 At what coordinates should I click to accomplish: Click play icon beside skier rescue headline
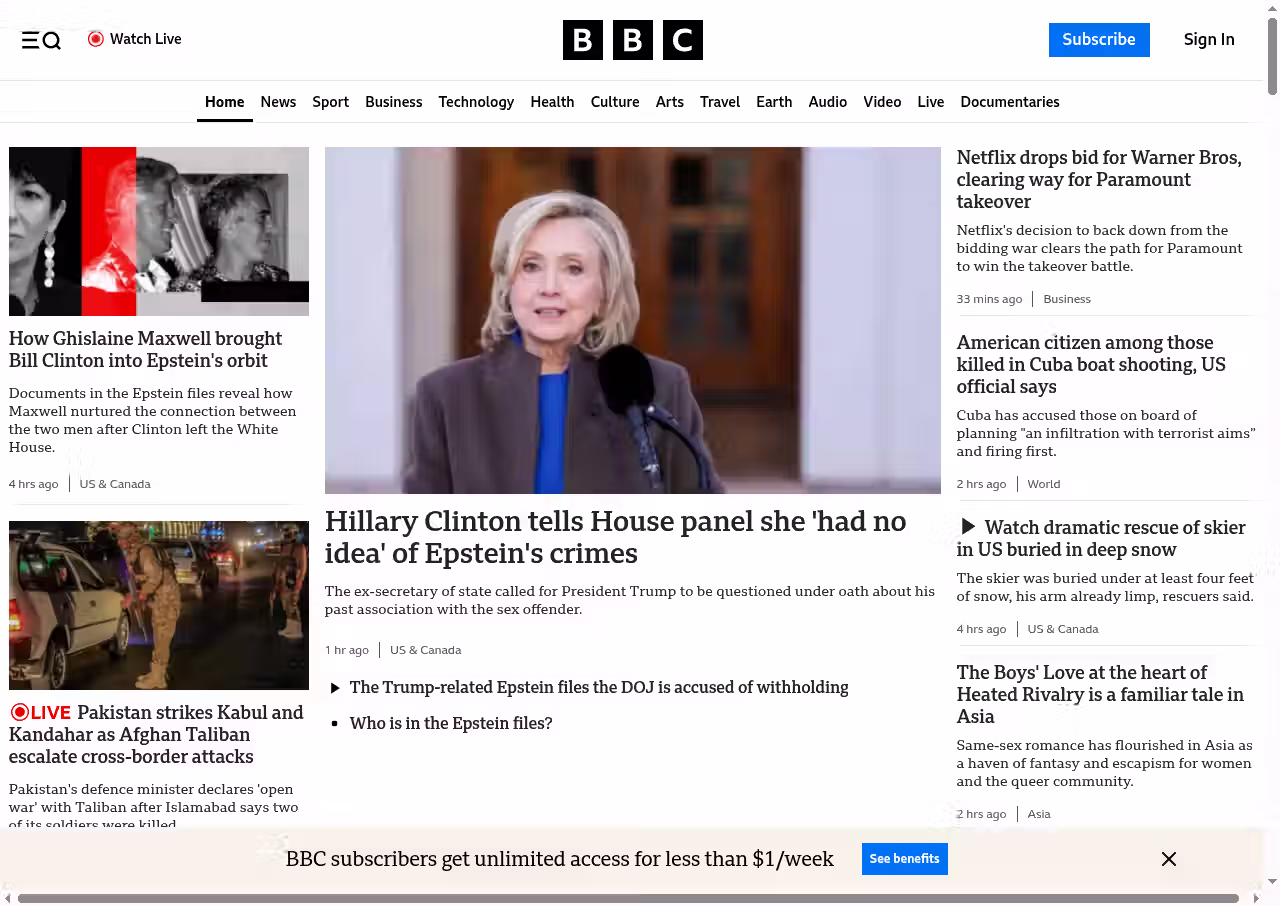(x=967, y=527)
